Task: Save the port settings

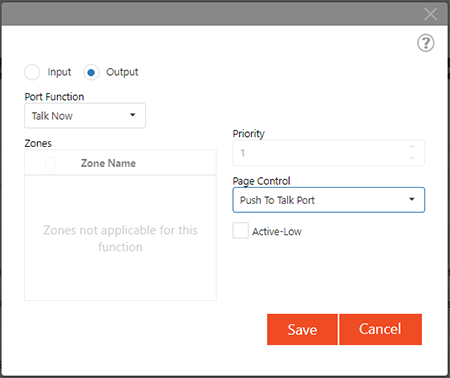Action: pyautogui.click(x=302, y=329)
